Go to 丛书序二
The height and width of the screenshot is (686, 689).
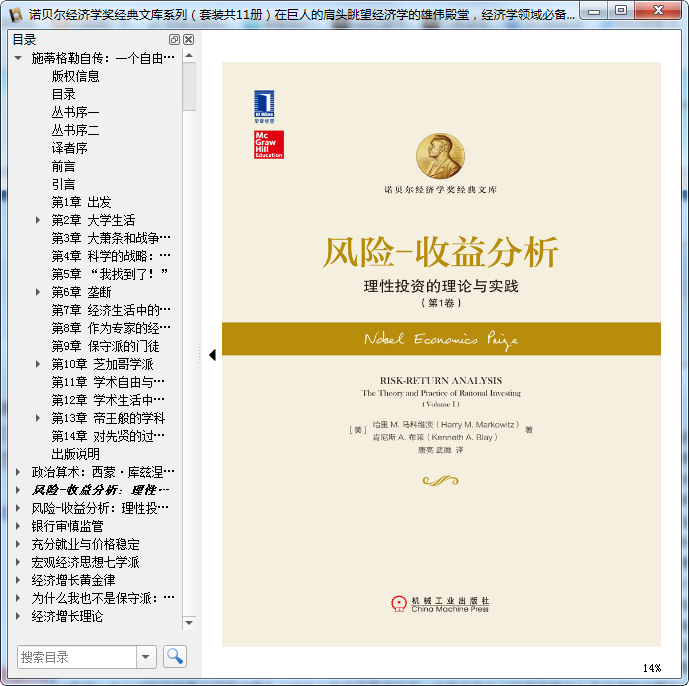tap(76, 130)
